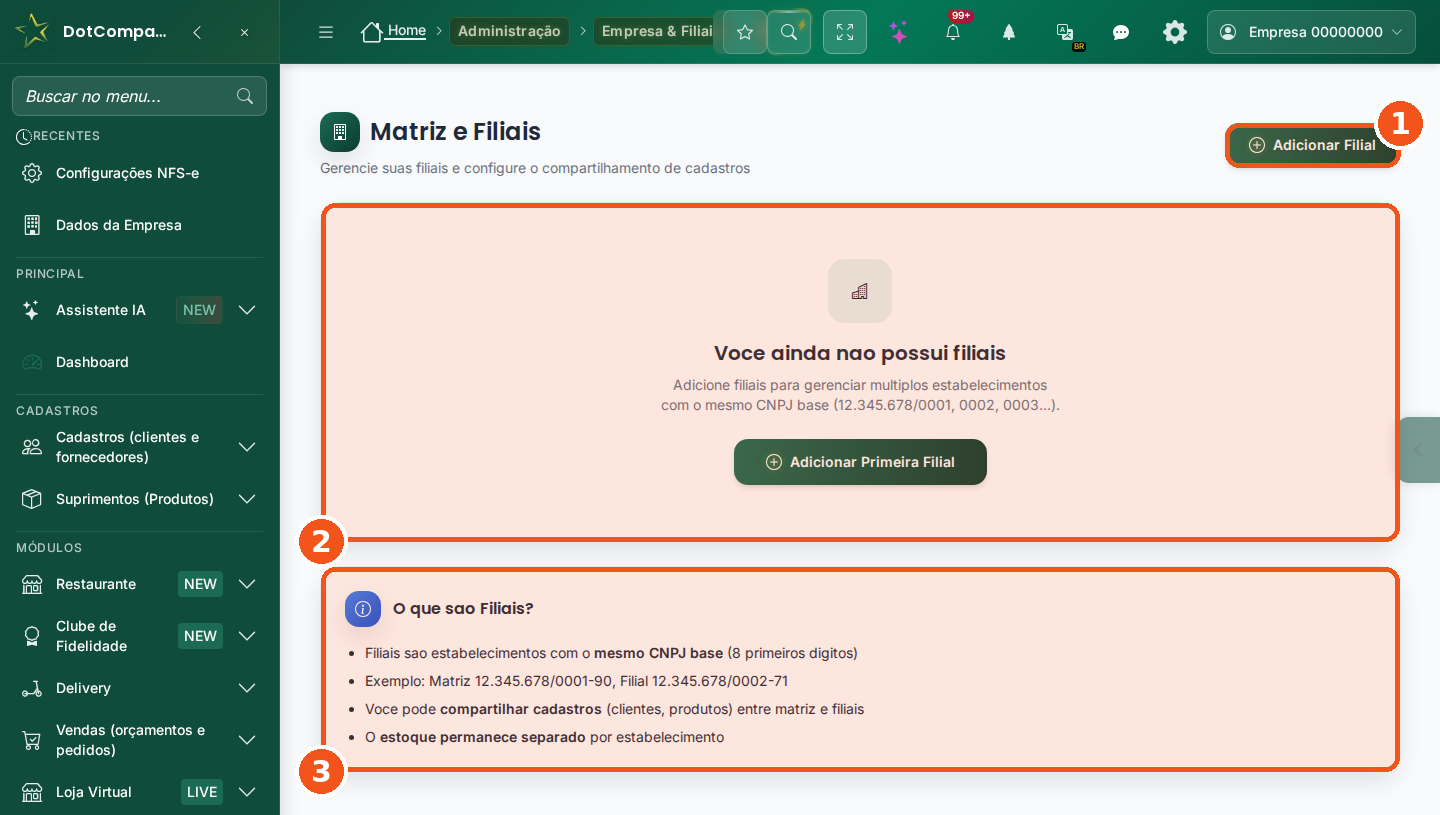1440x815 pixels.
Task: Click the "O que sao Filiais?" heading
Action: (463, 608)
